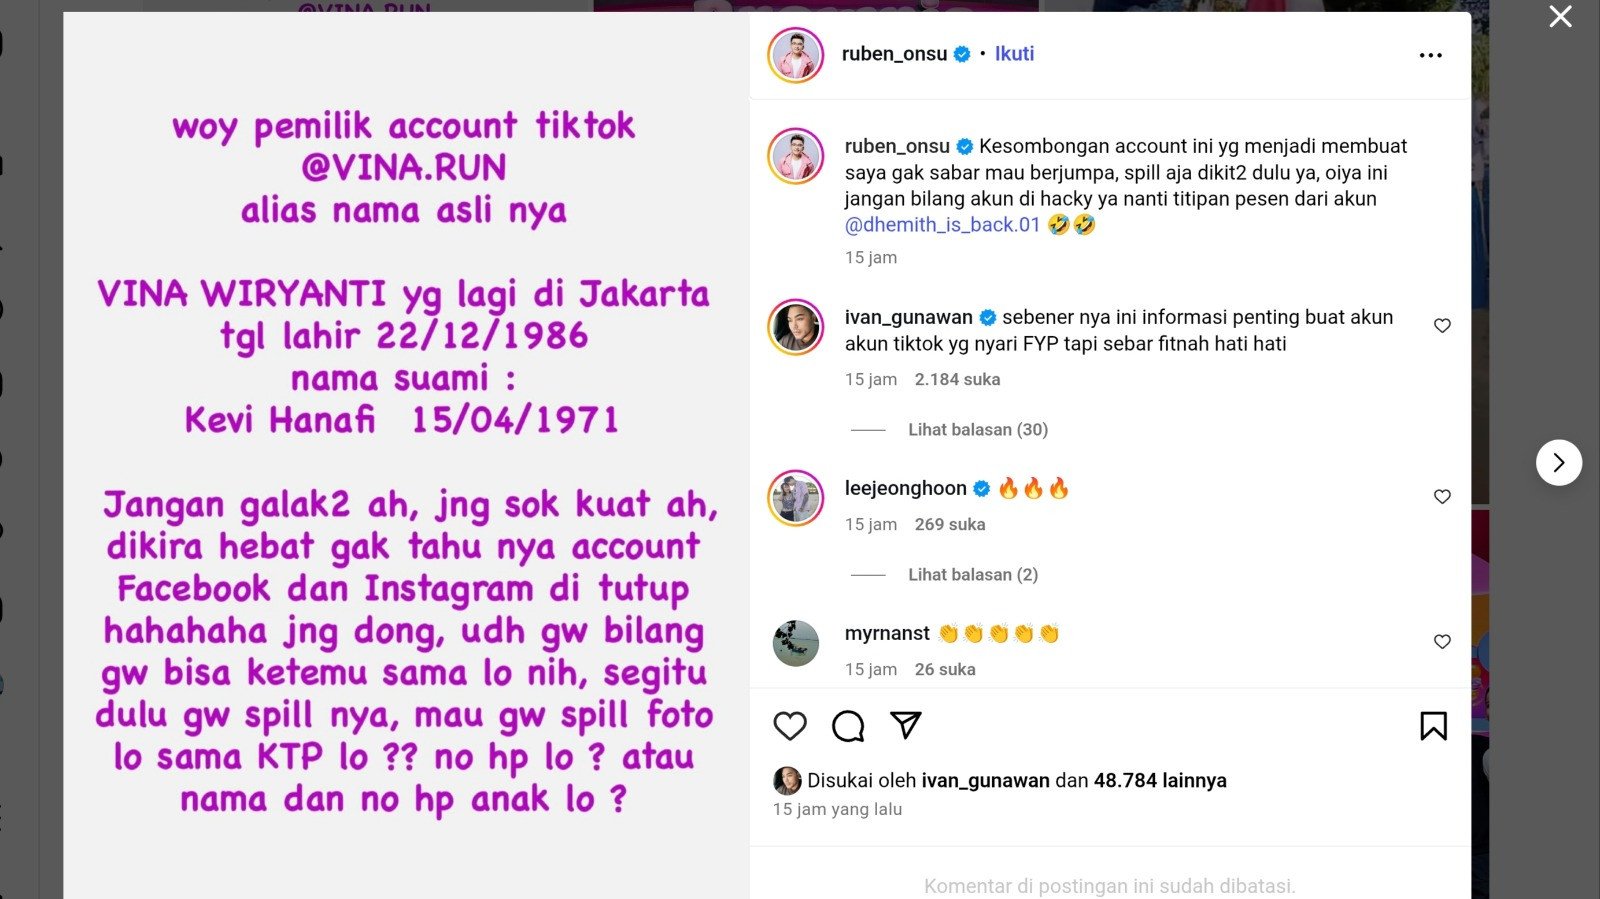This screenshot has width=1600, height=899.
Task: Expand Lihat balasan (2) replies
Action: click(x=973, y=574)
